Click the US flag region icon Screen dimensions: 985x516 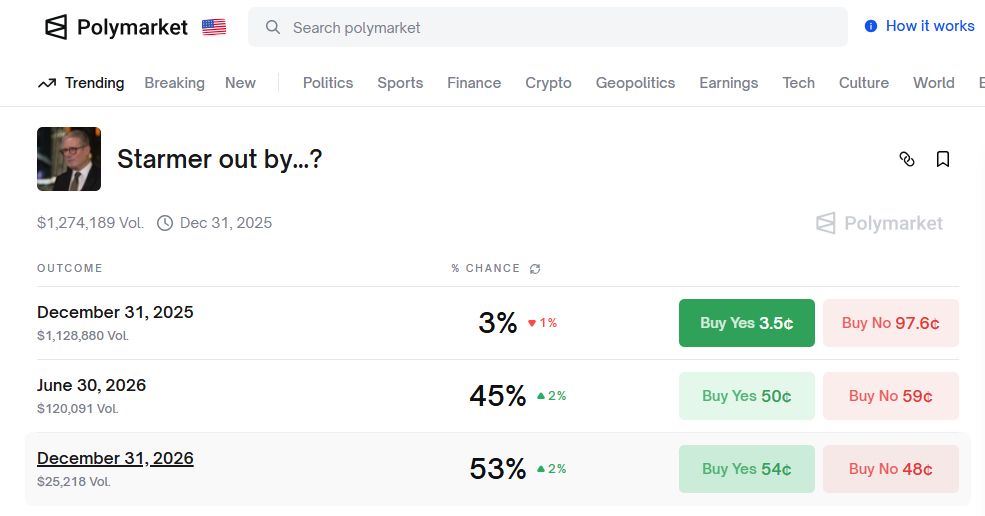(214, 27)
